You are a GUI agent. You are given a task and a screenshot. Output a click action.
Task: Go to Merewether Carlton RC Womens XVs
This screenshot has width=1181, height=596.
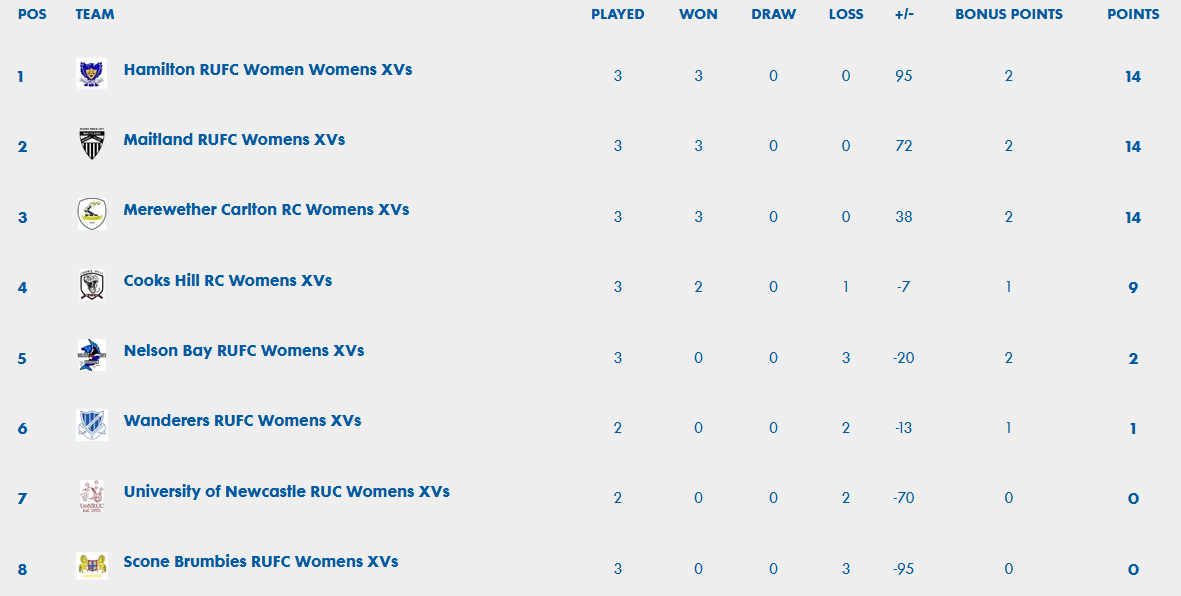tap(267, 209)
